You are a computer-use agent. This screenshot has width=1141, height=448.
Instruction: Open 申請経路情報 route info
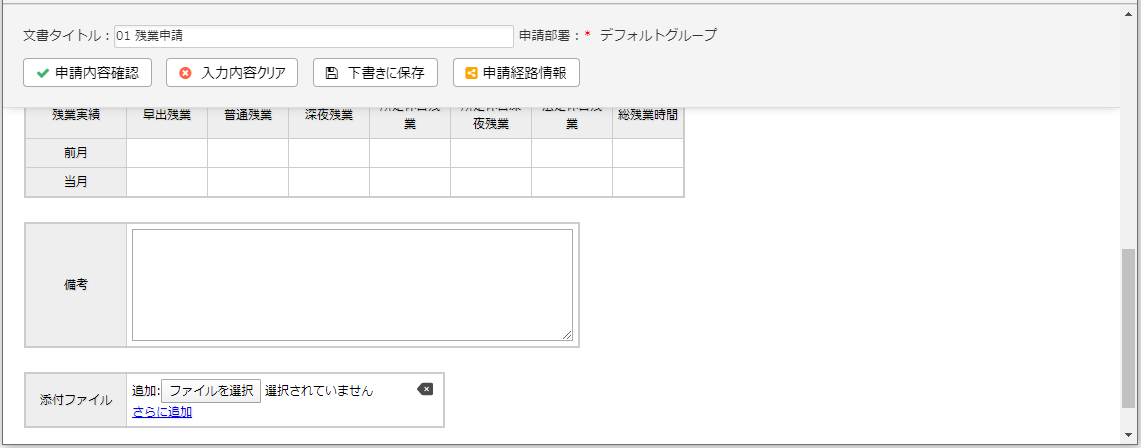pos(516,73)
